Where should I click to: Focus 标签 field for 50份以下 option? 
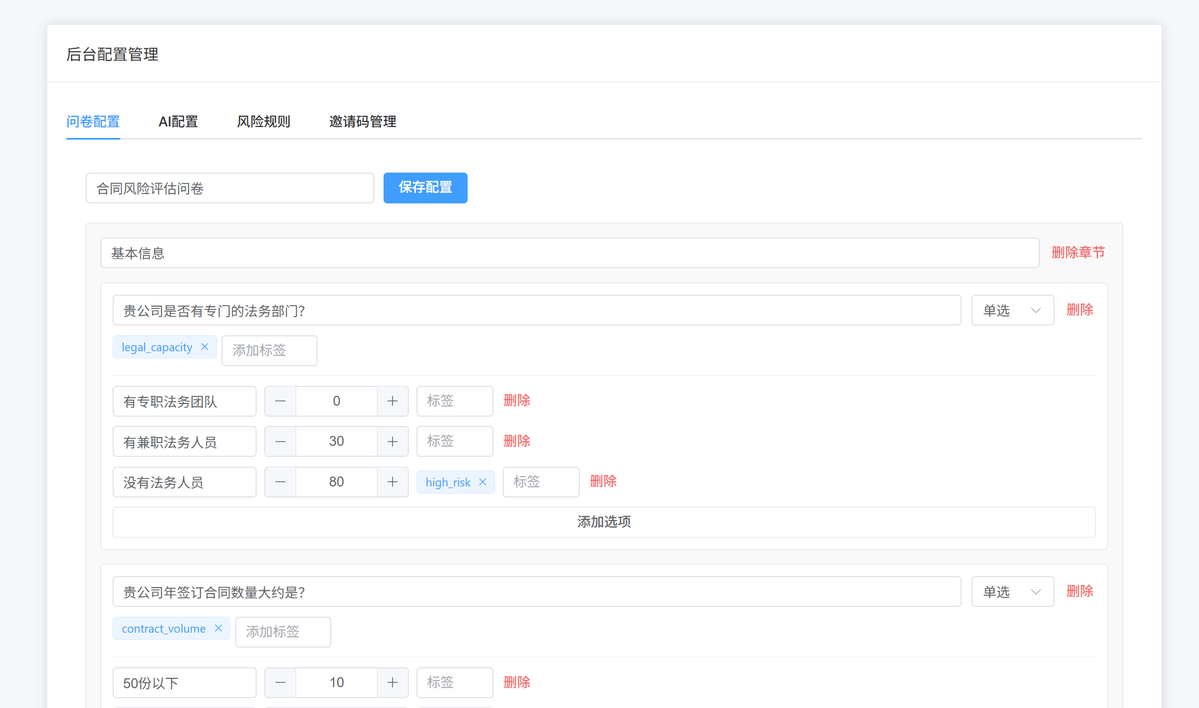tap(455, 683)
